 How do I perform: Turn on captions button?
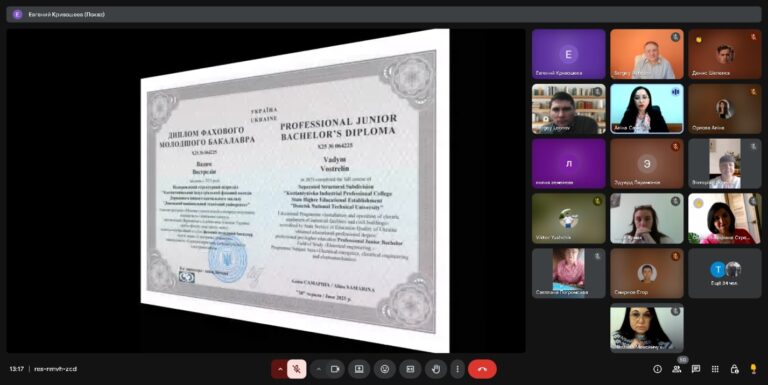point(410,369)
